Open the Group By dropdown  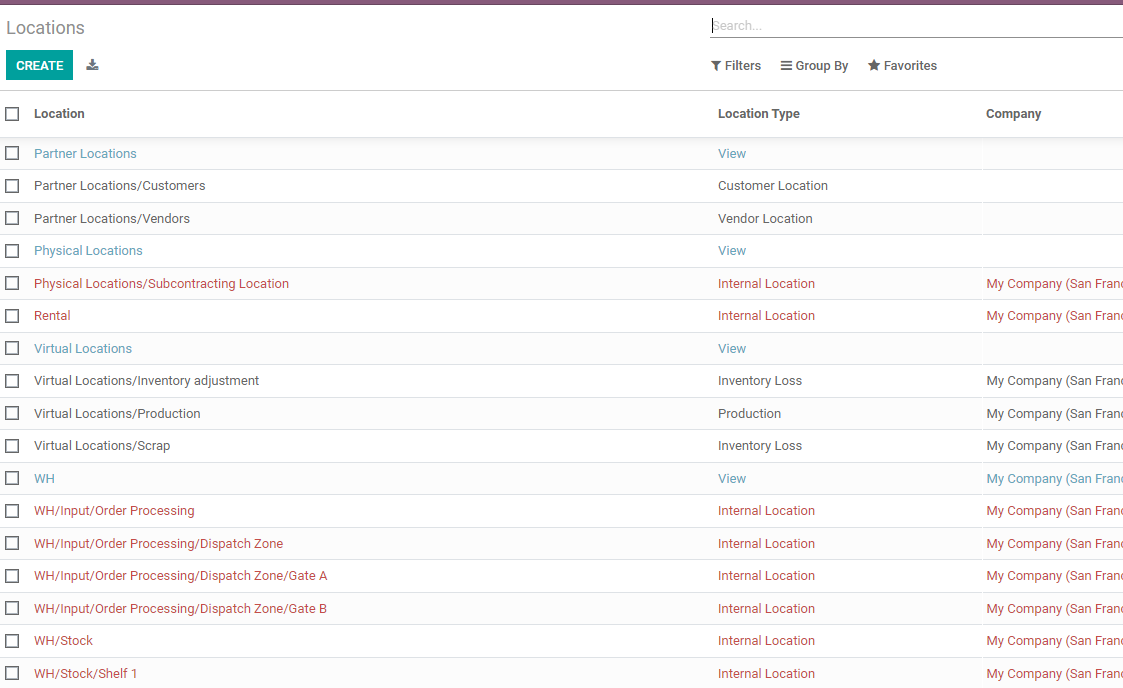point(814,66)
